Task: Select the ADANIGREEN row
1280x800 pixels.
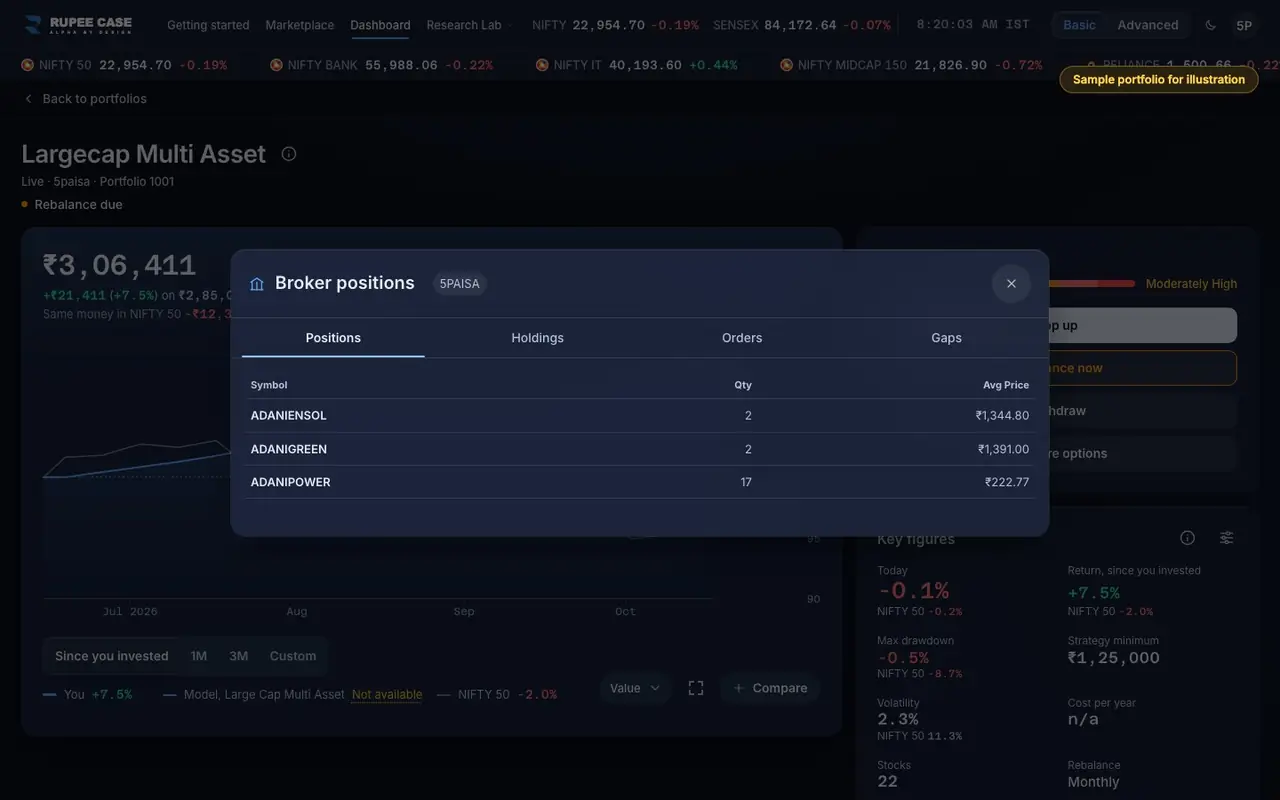Action: [x=640, y=449]
